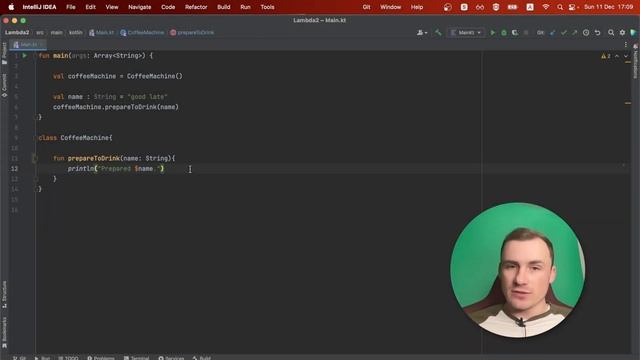Screen dimensions: 640x360
Task: Jump to next highlighted error arrow
Action: click(x=626, y=56)
